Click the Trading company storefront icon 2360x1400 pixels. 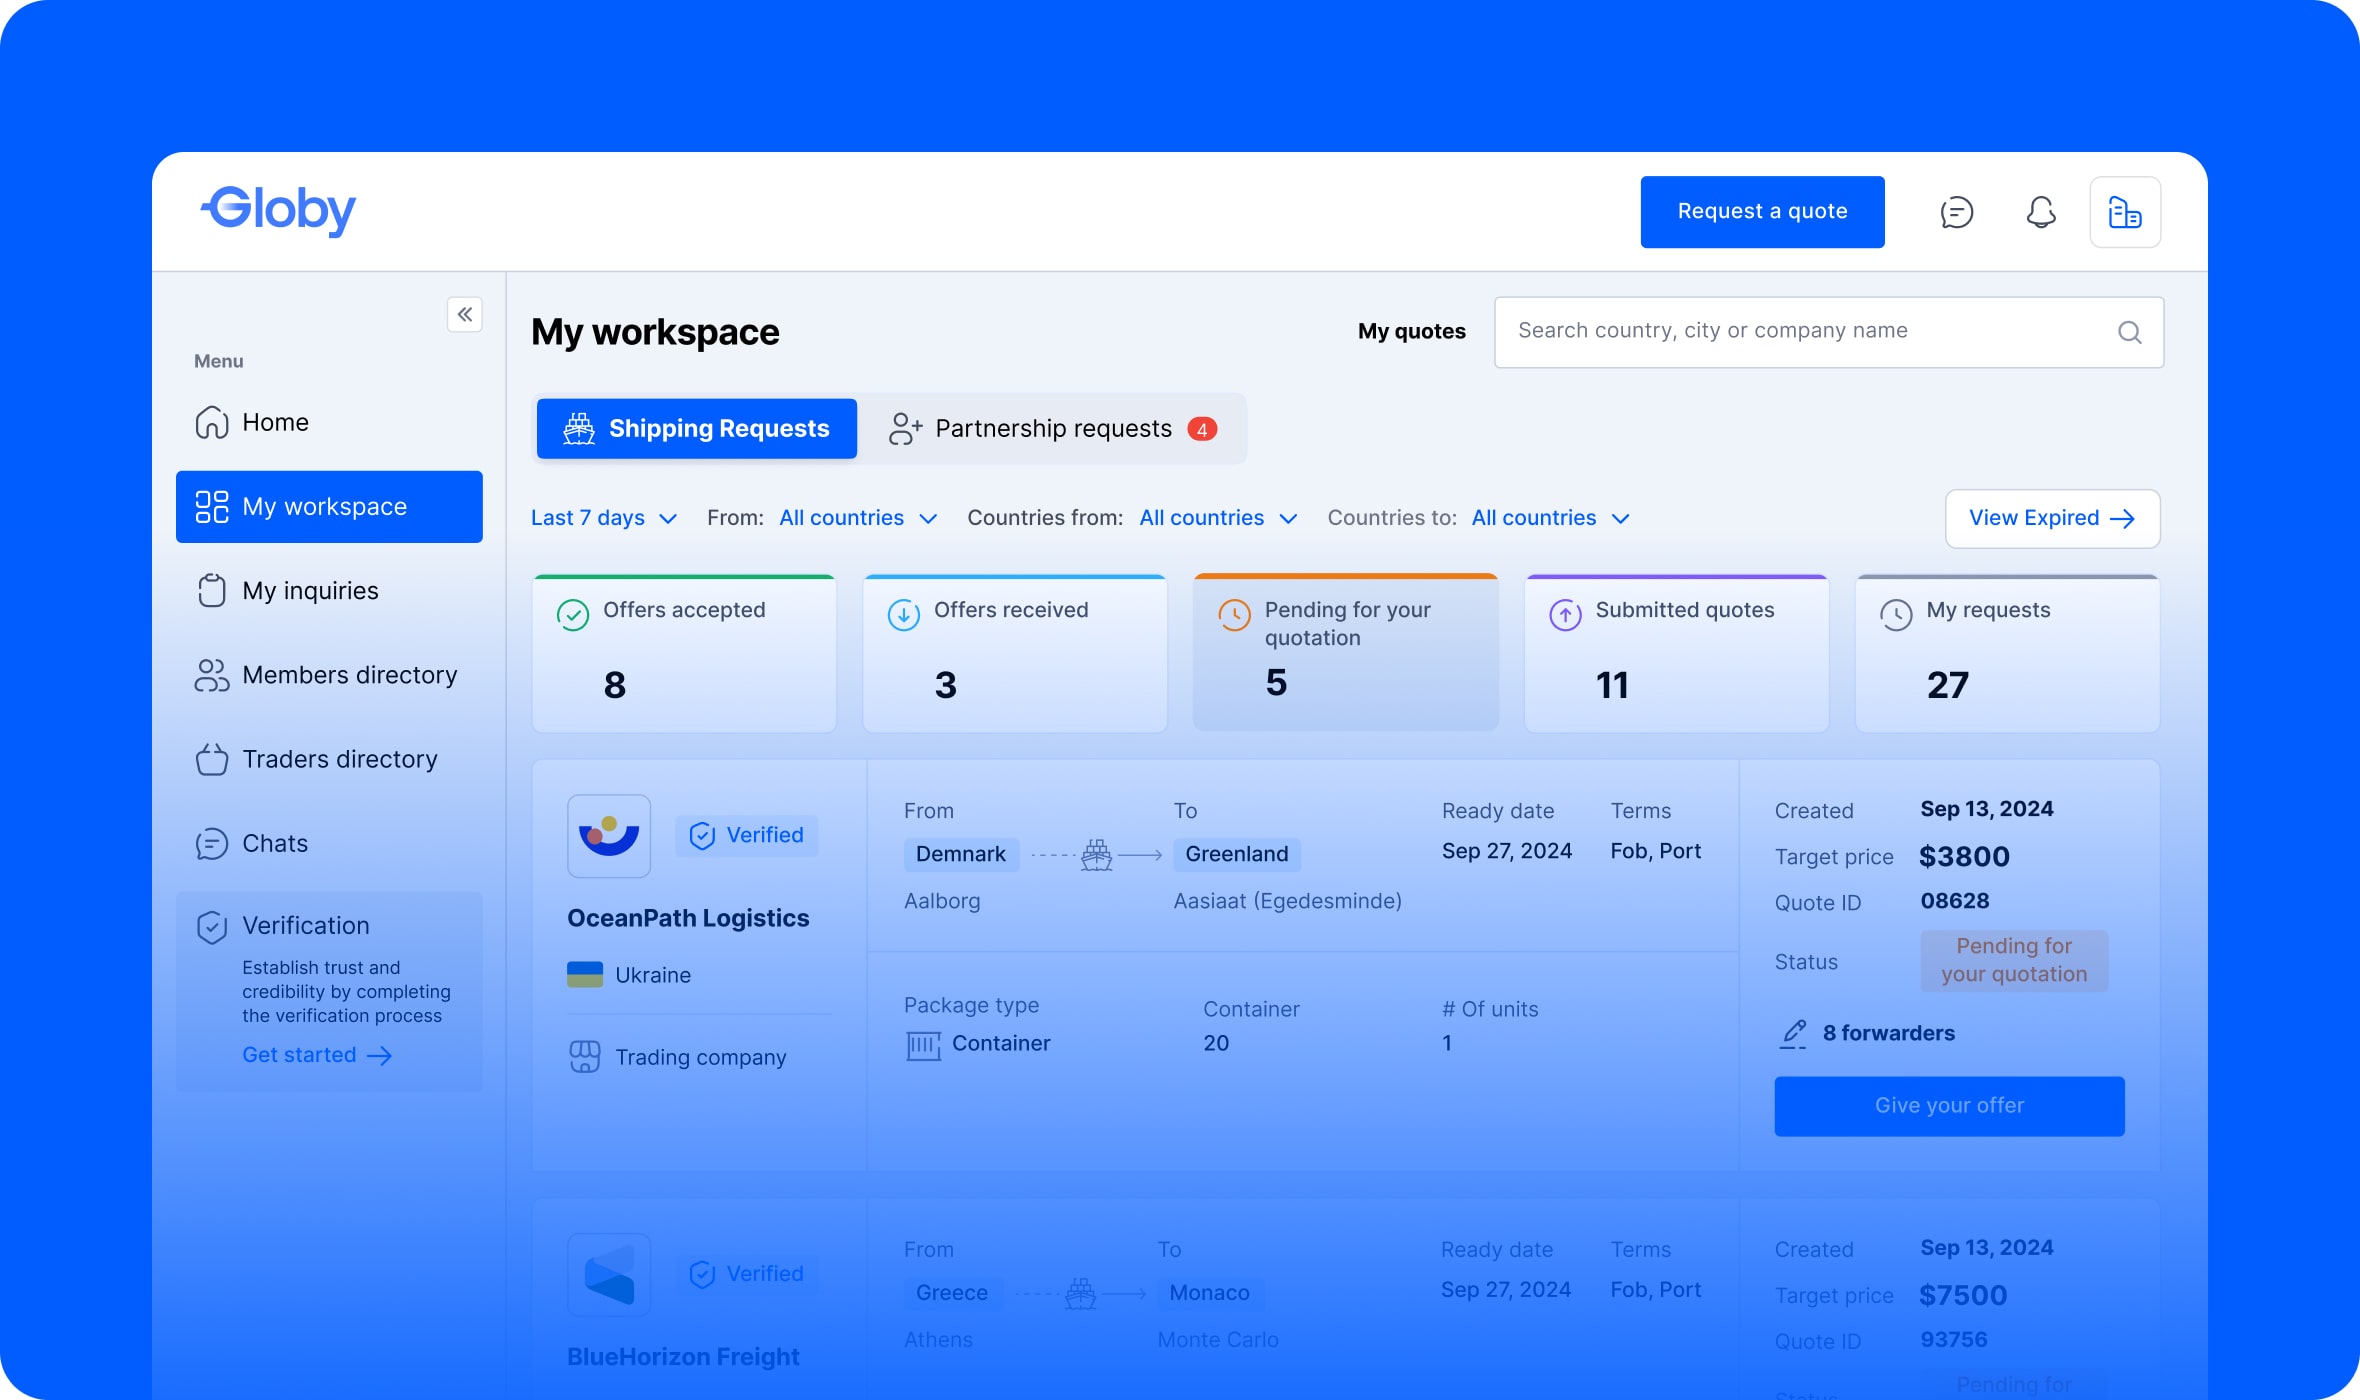(x=585, y=1057)
